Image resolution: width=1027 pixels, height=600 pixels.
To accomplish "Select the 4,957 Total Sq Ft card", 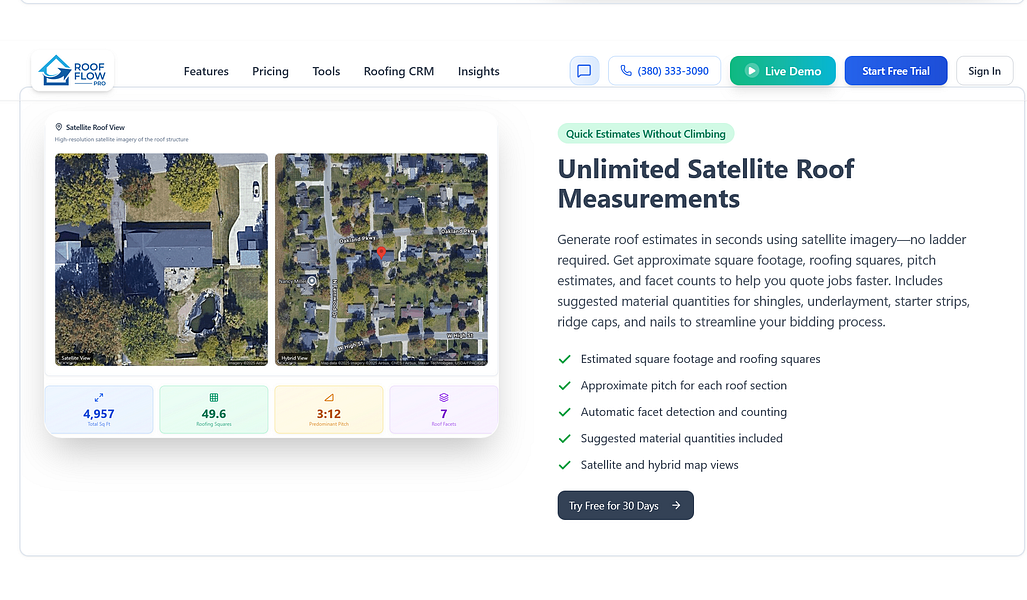I will tap(99, 409).
